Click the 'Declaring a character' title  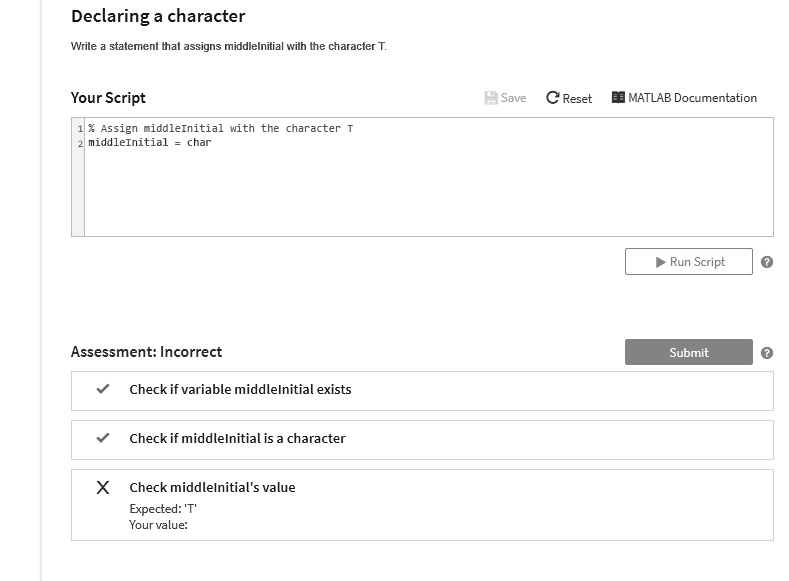[158, 16]
